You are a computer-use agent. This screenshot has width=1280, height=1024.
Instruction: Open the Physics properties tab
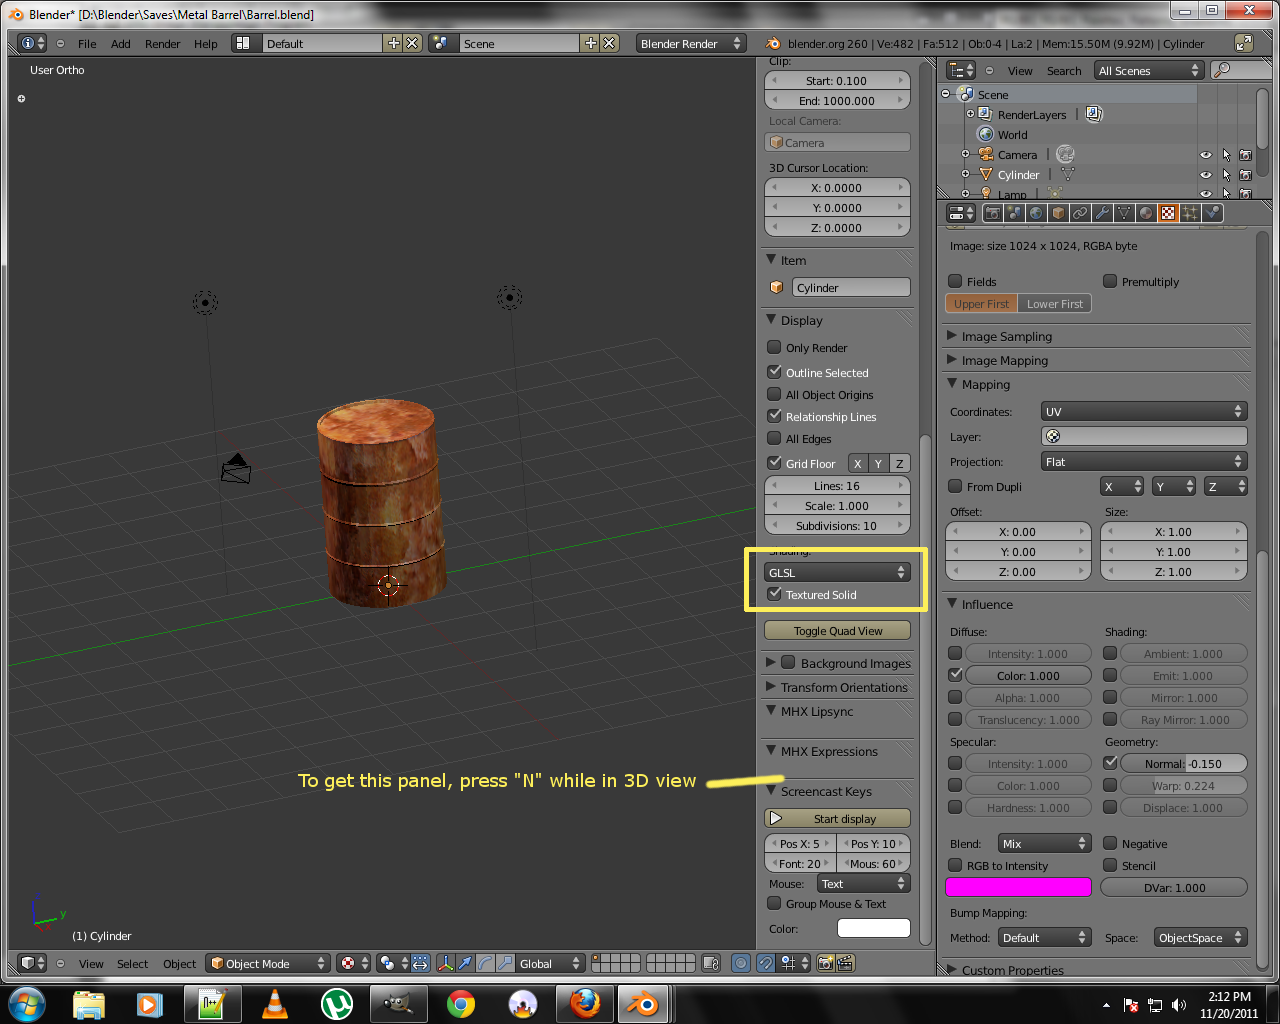click(1212, 213)
